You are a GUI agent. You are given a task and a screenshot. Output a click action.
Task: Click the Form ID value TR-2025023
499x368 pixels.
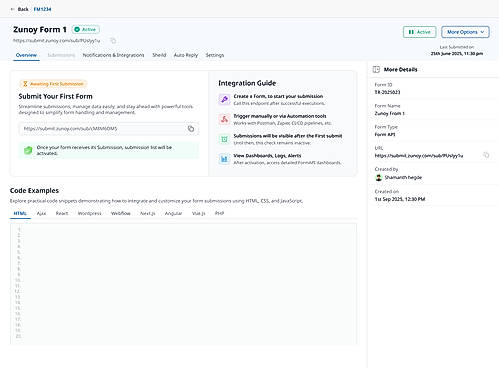[x=387, y=92]
